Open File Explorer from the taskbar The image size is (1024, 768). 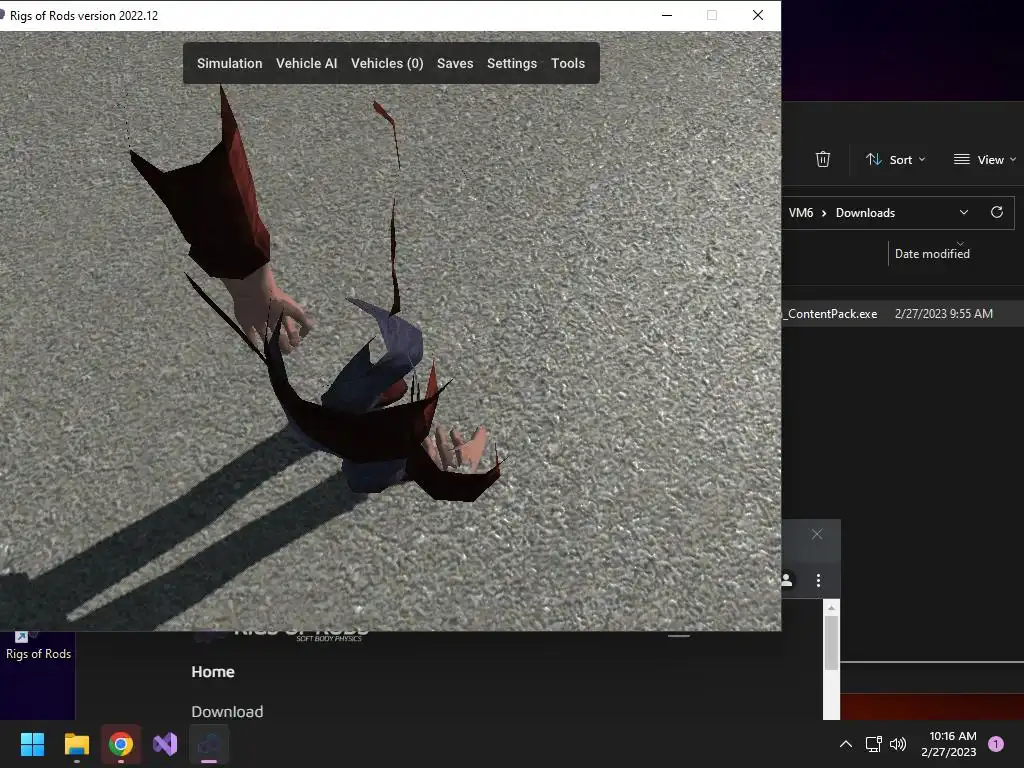[76, 744]
